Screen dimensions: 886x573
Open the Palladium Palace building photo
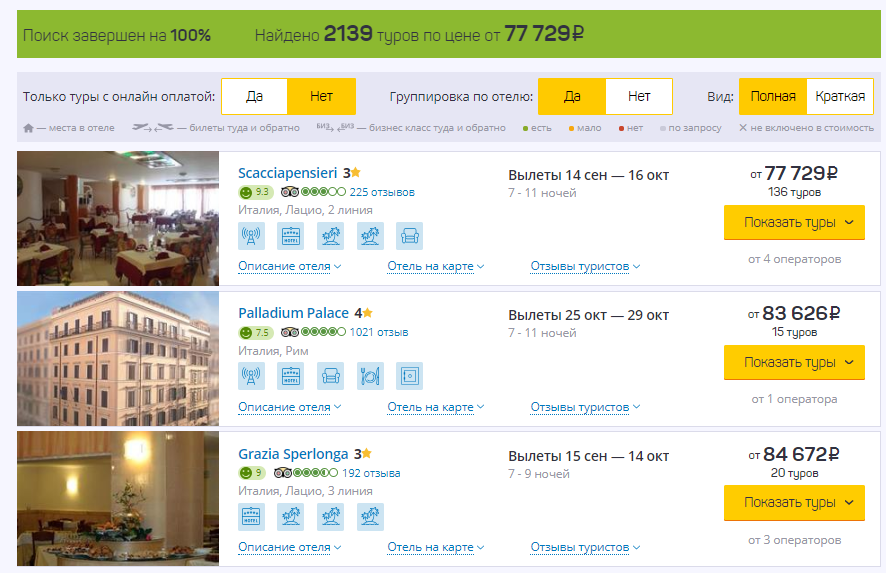(x=118, y=358)
